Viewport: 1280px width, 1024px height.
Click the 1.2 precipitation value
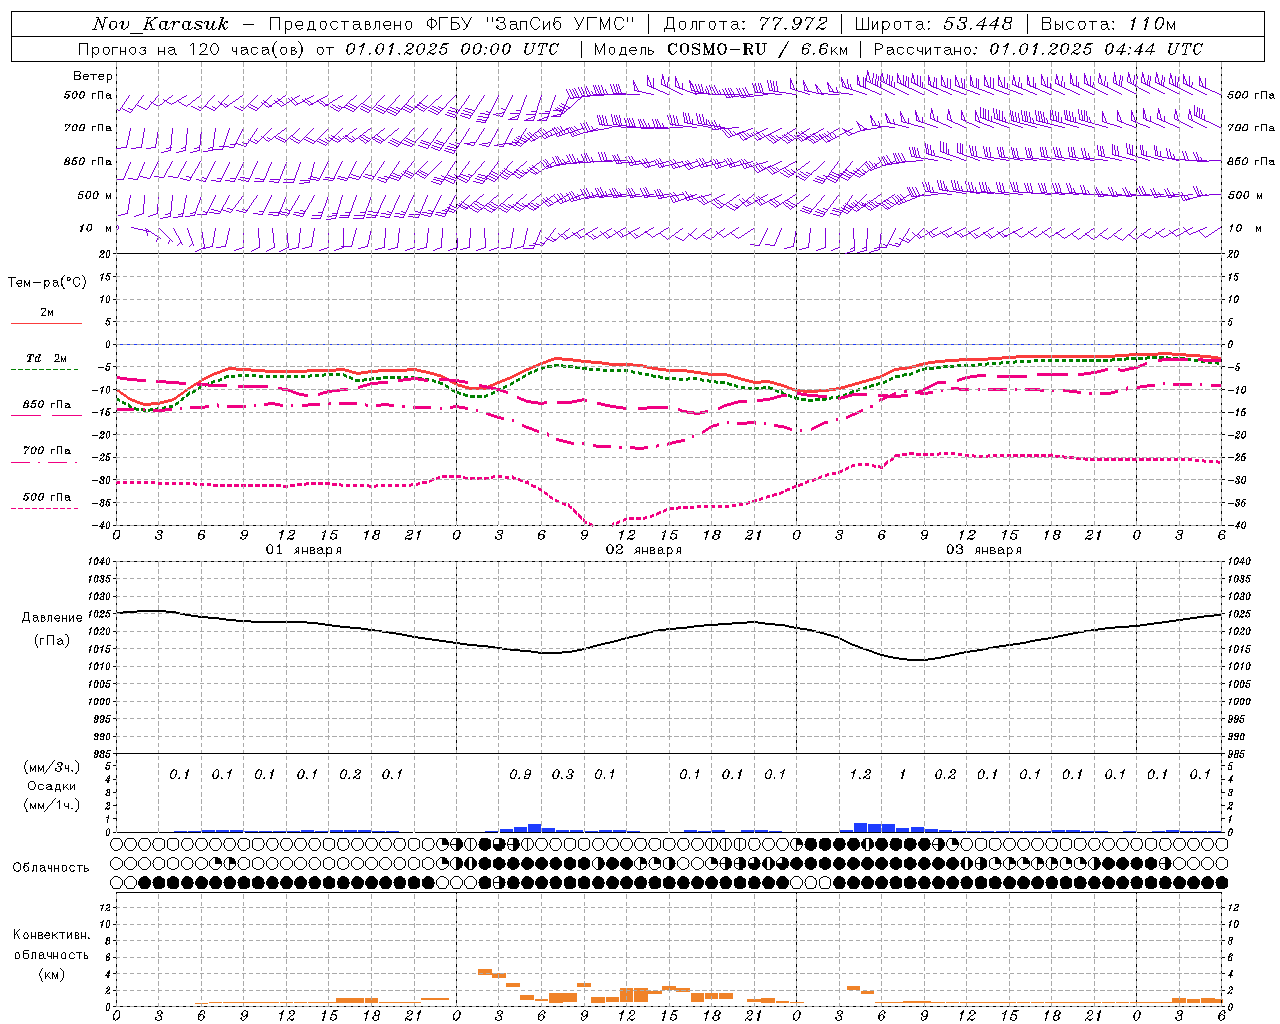(x=860, y=774)
